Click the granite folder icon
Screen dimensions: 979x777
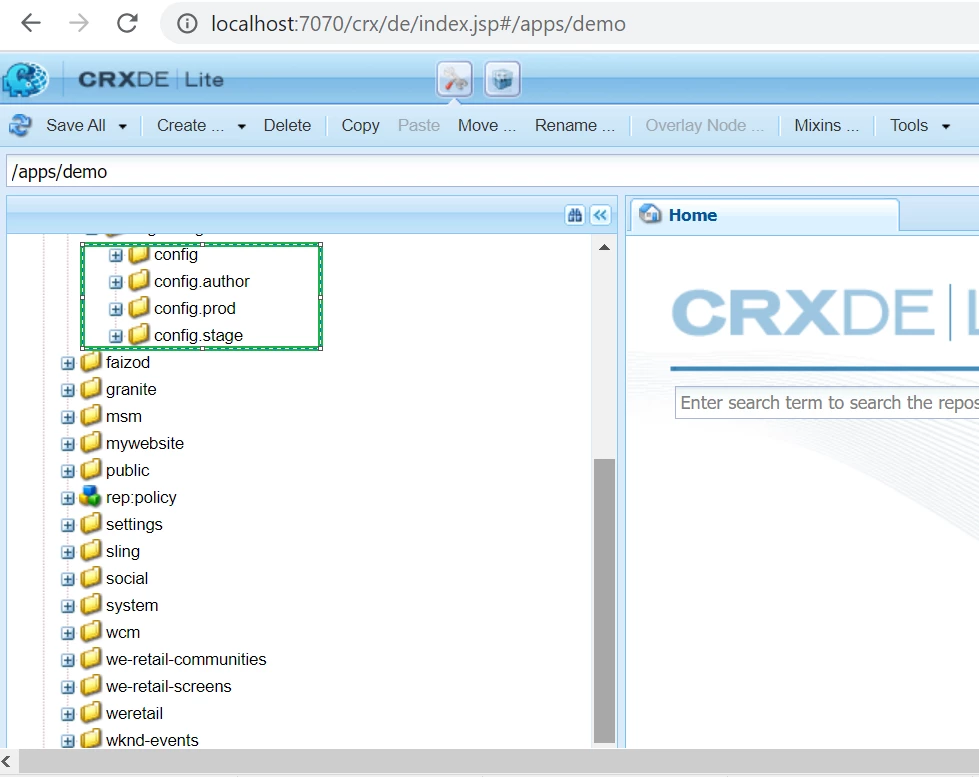tap(91, 388)
